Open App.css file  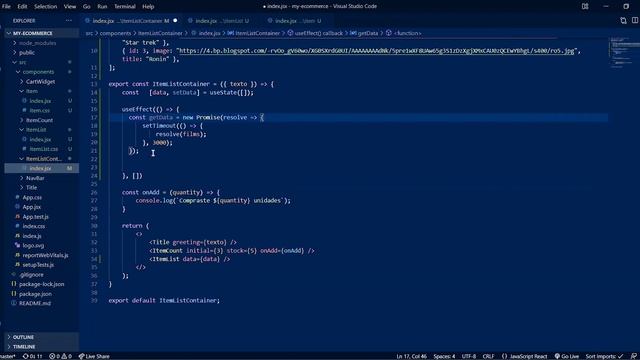point(32,197)
